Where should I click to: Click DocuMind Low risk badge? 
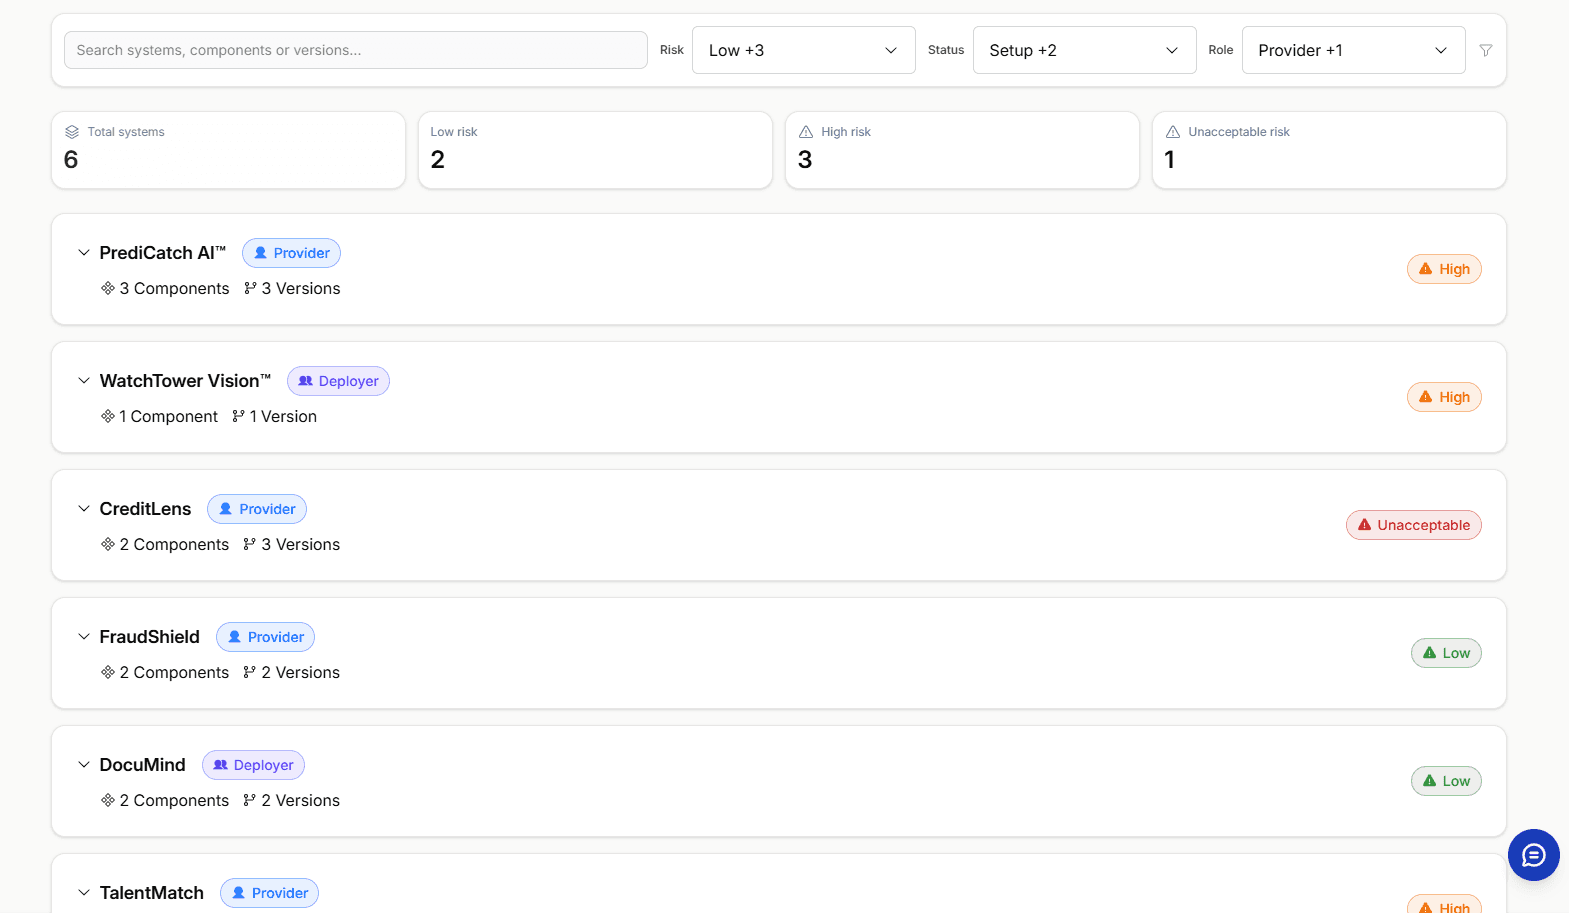click(x=1446, y=781)
